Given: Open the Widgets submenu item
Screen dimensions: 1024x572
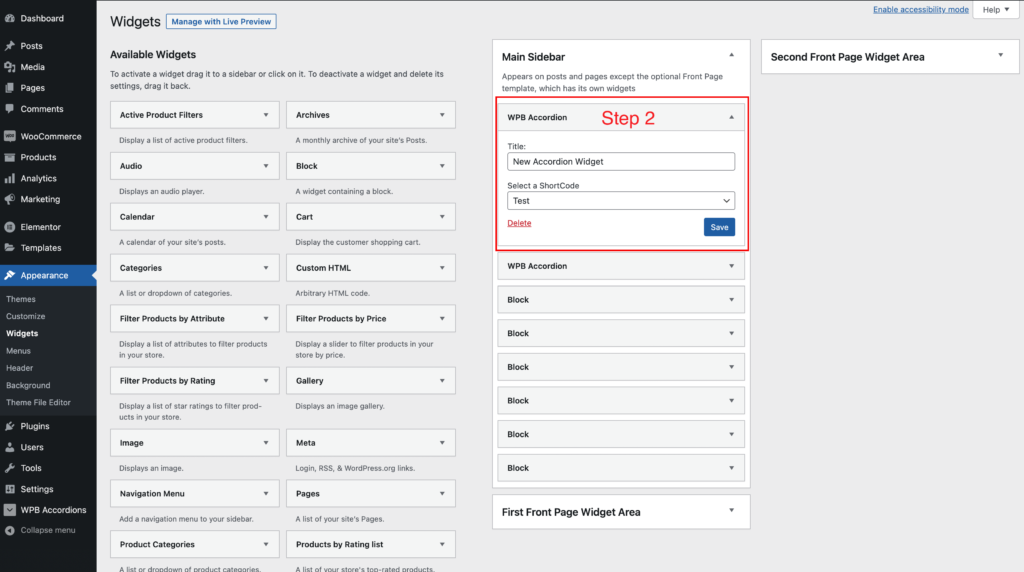Looking at the screenshot, I should (22, 333).
